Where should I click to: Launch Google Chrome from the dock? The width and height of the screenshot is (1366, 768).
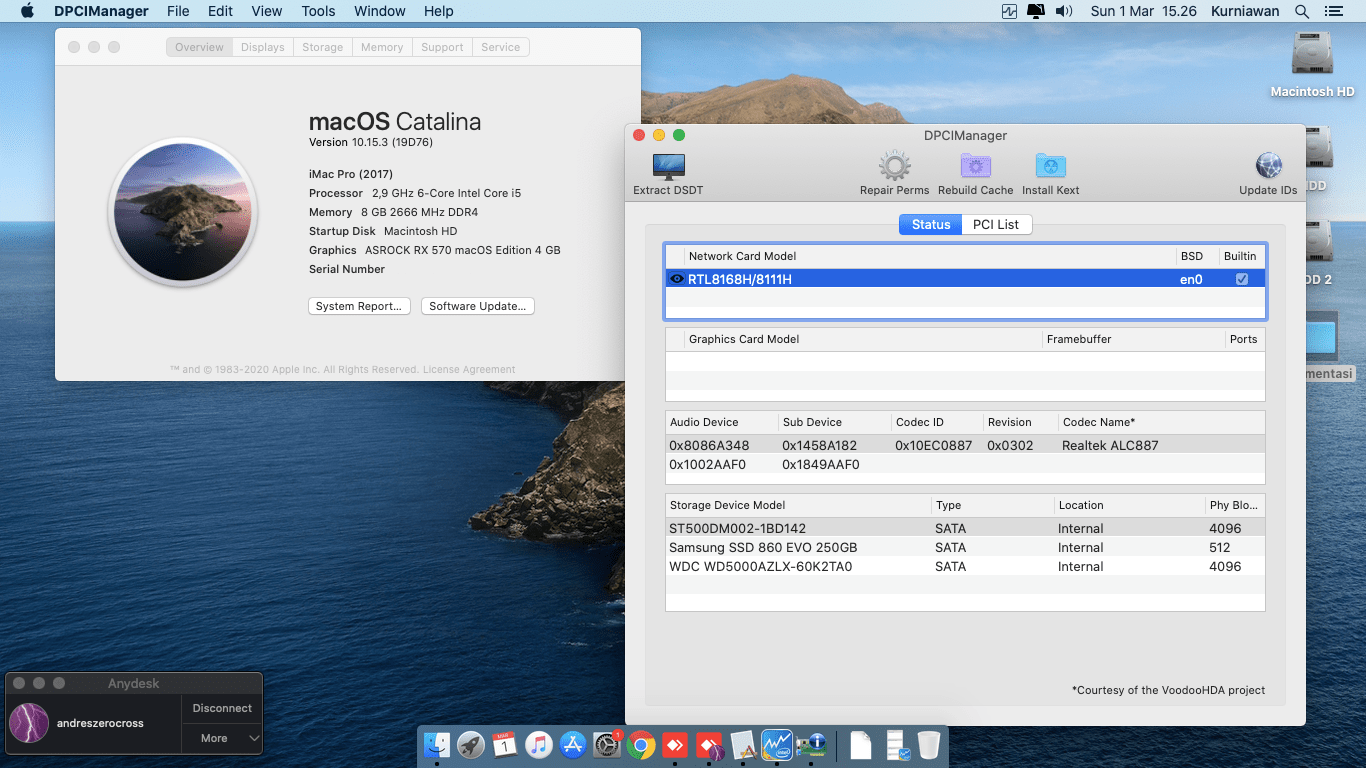pyautogui.click(x=641, y=744)
